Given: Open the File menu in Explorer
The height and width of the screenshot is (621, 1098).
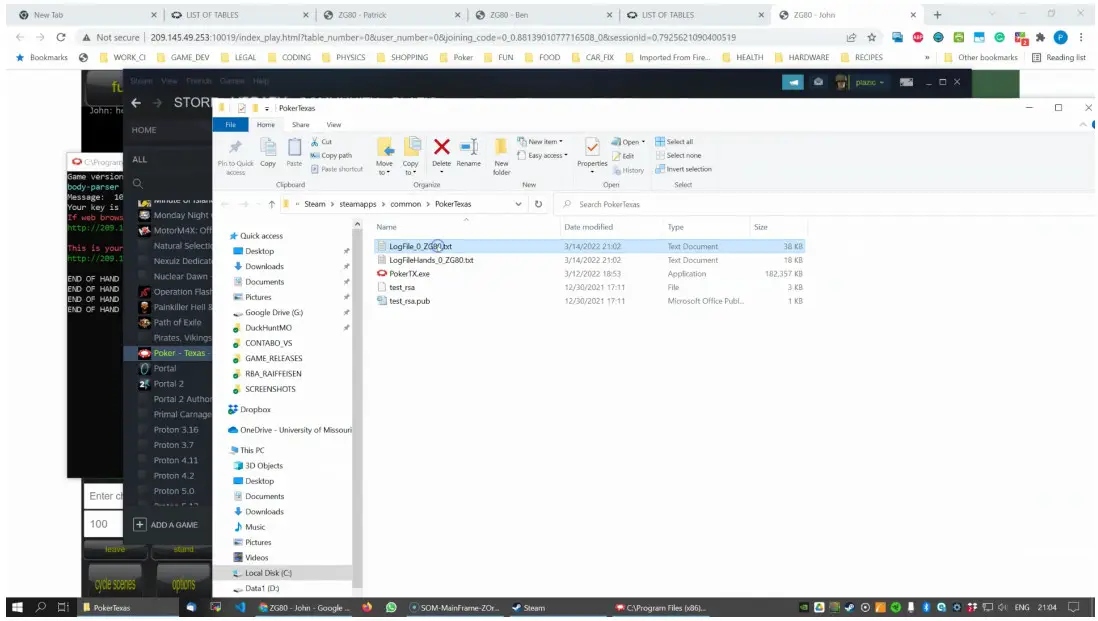Looking at the screenshot, I should coord(230,125).
